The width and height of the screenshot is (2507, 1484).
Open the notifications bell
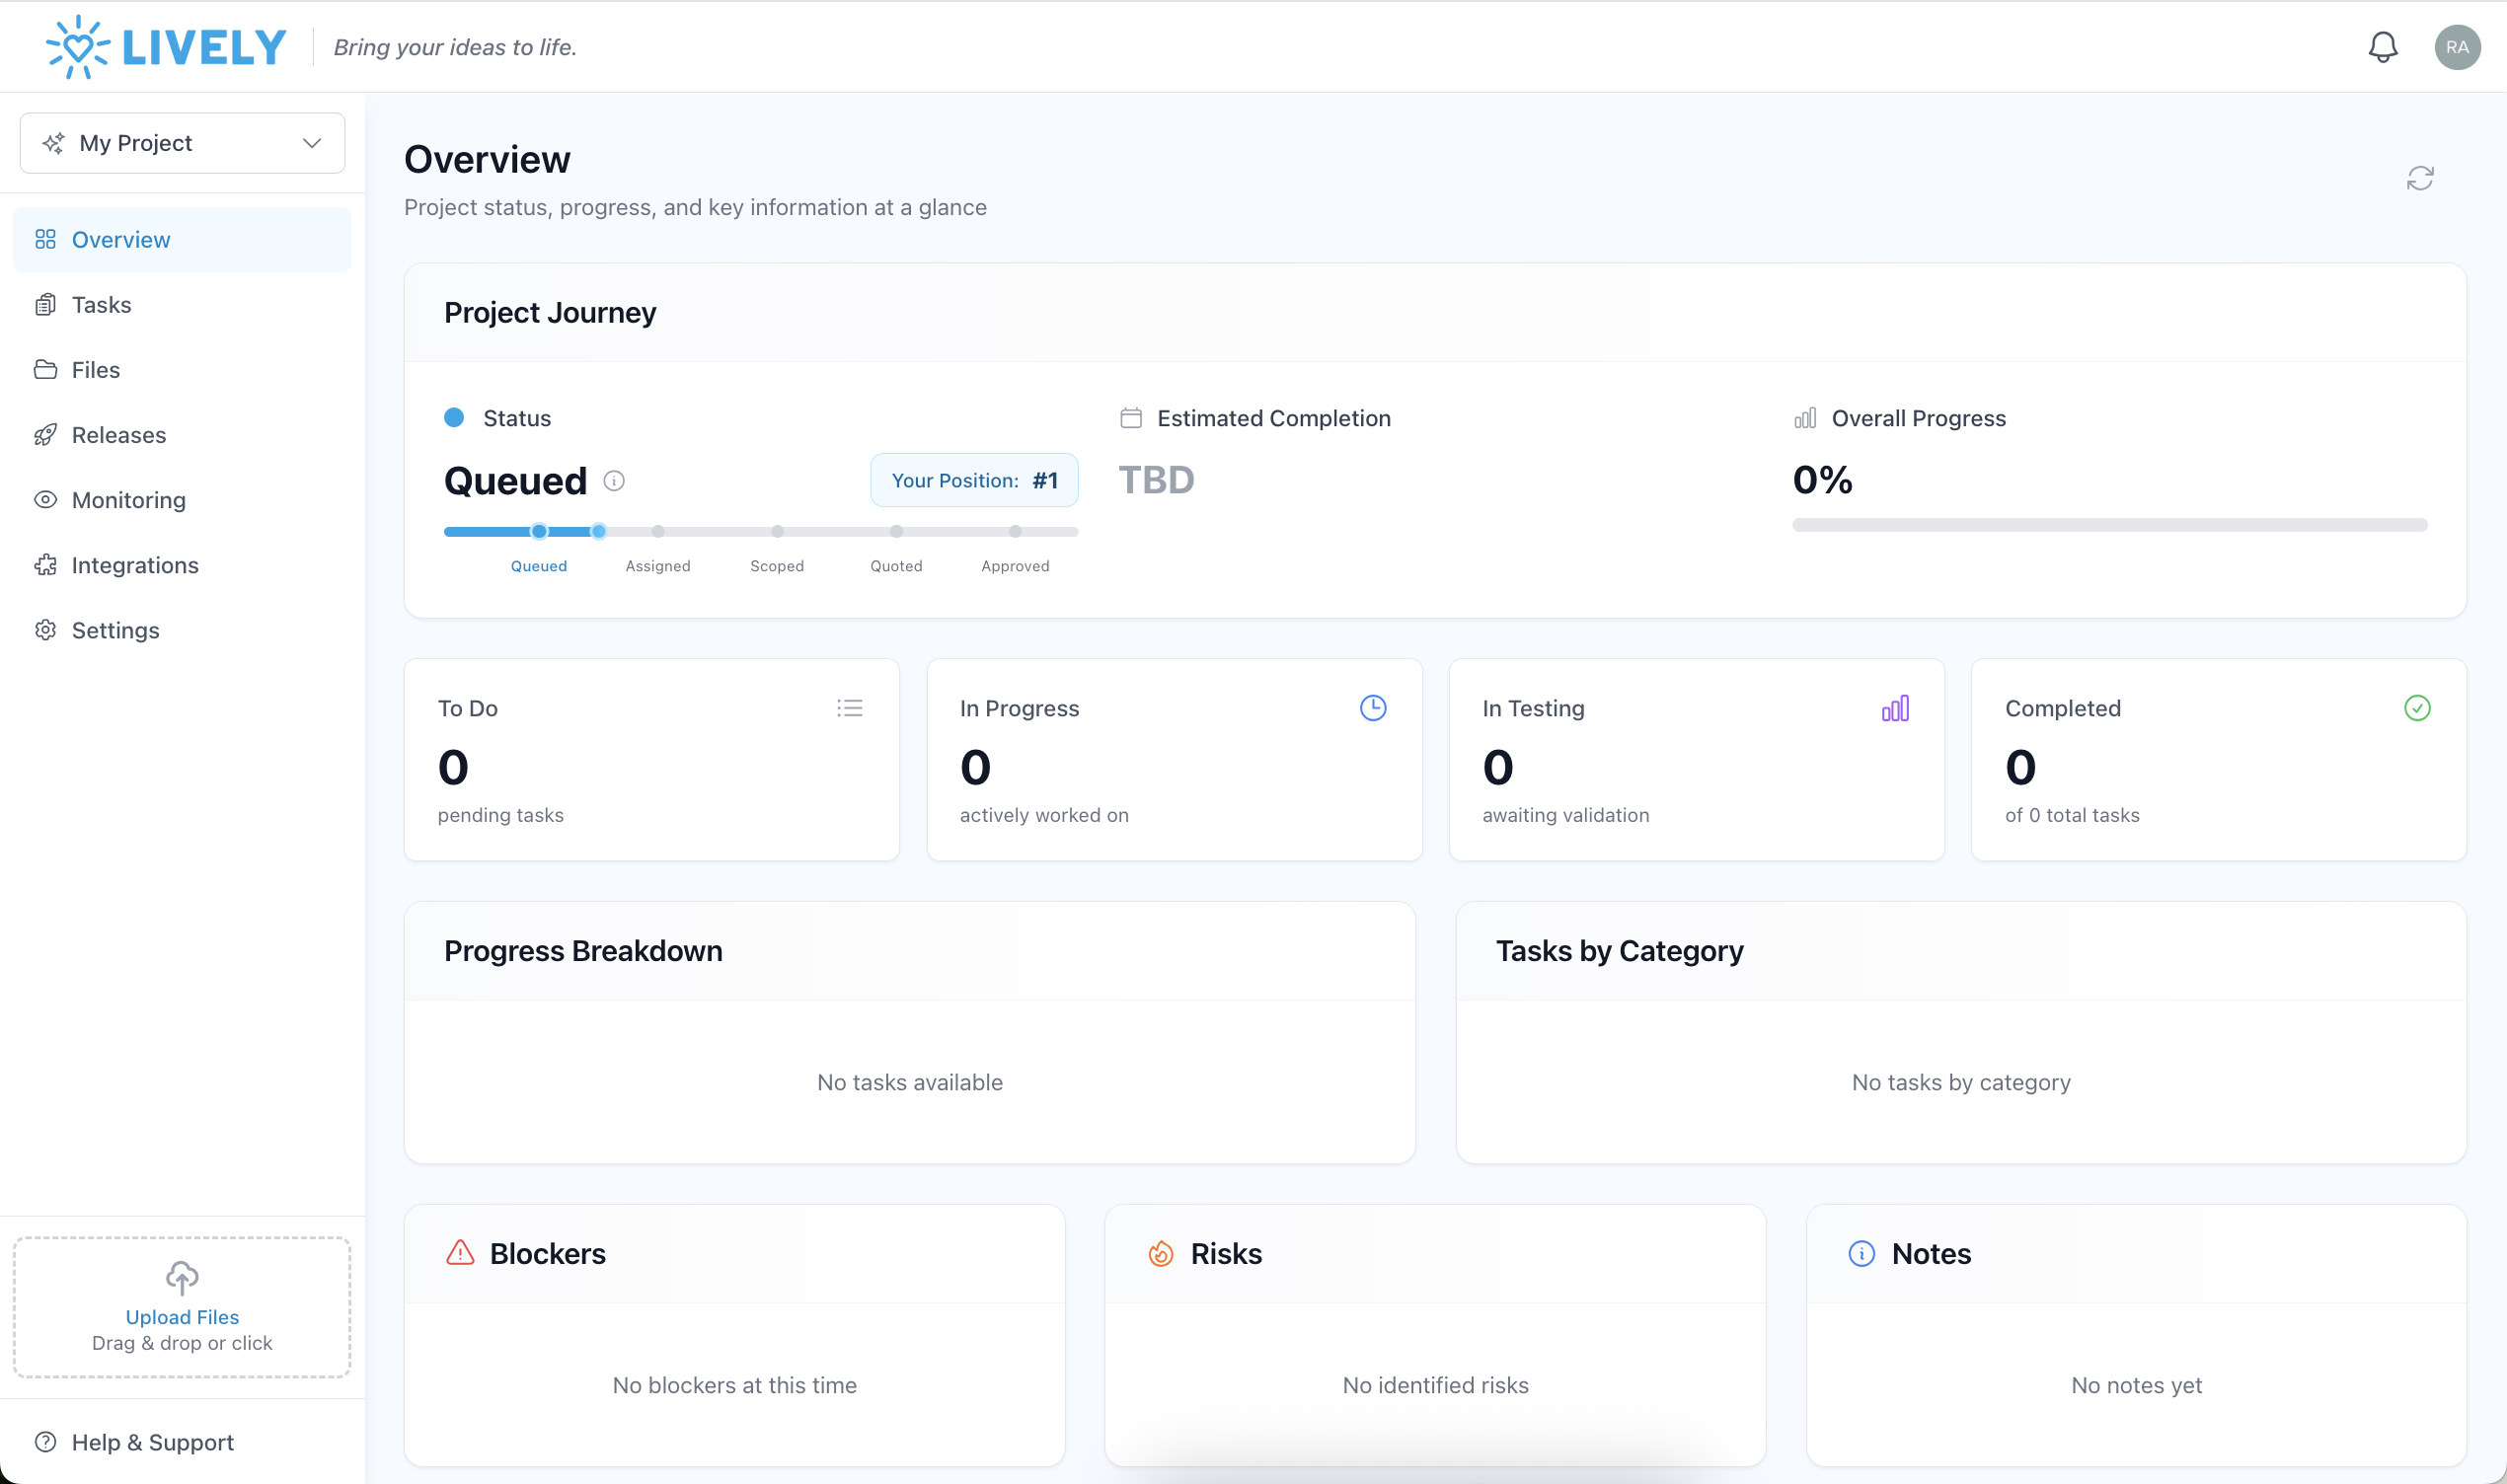[2384, 47]
